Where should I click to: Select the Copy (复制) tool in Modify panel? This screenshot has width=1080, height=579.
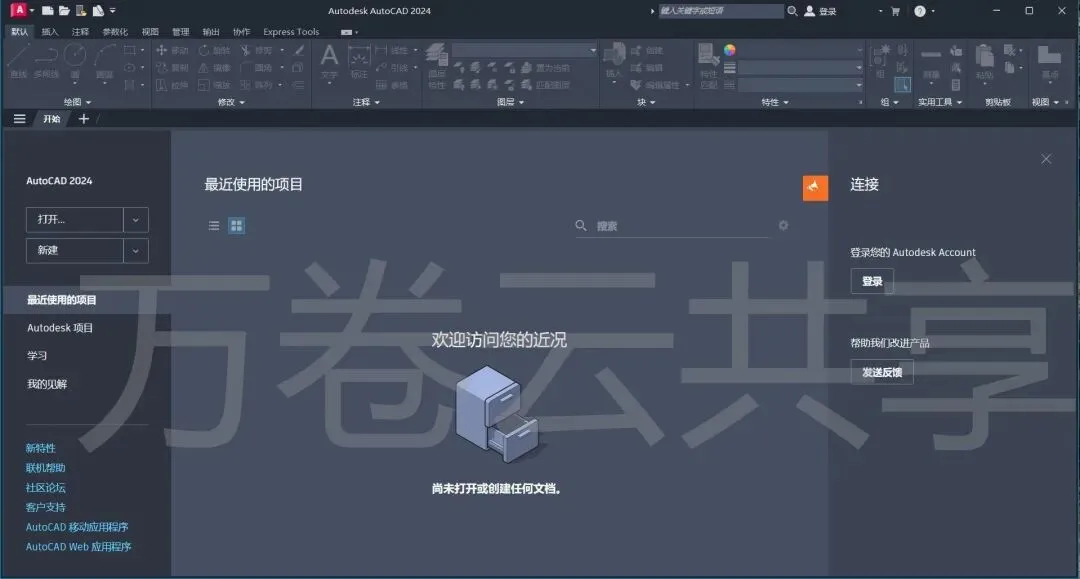click(172, 67)
